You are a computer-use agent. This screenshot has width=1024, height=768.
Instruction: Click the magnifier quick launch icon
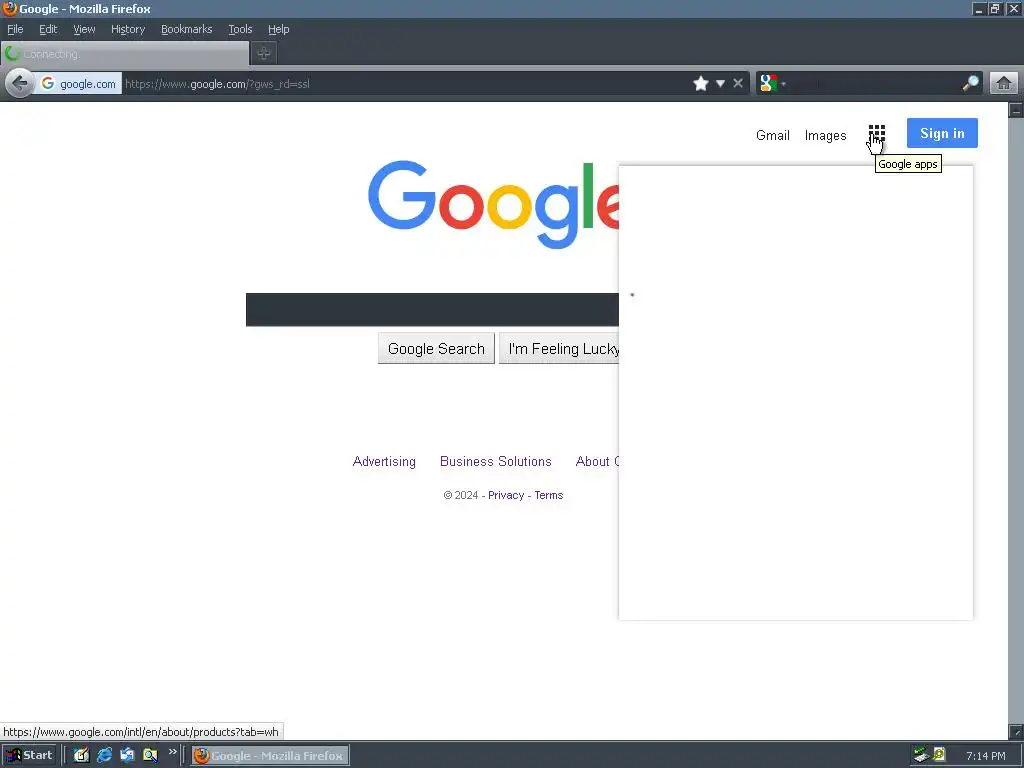pyautogui.click(x=150, y=755)
